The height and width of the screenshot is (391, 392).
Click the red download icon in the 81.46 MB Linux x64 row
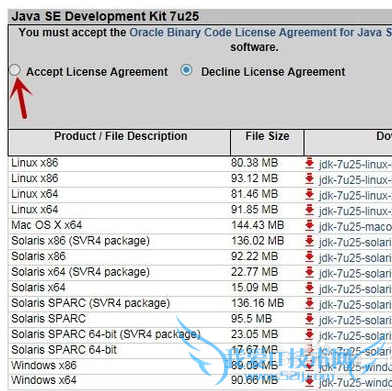[x=310, y=195]
